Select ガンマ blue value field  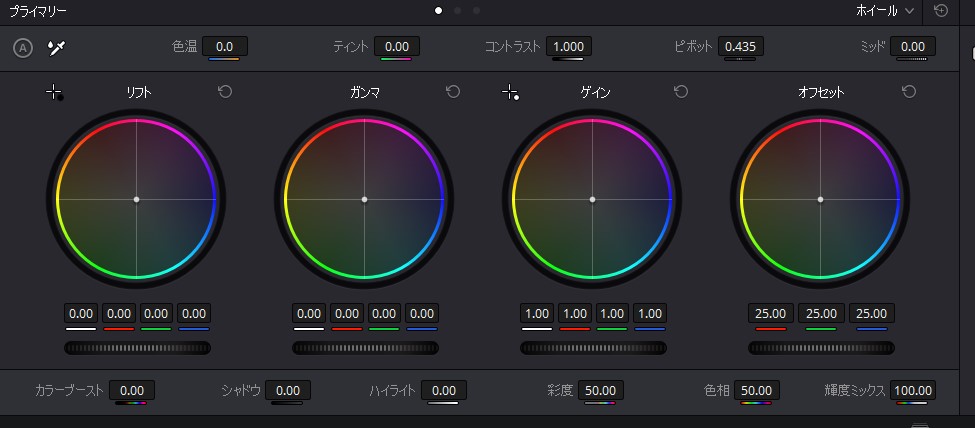422,314
